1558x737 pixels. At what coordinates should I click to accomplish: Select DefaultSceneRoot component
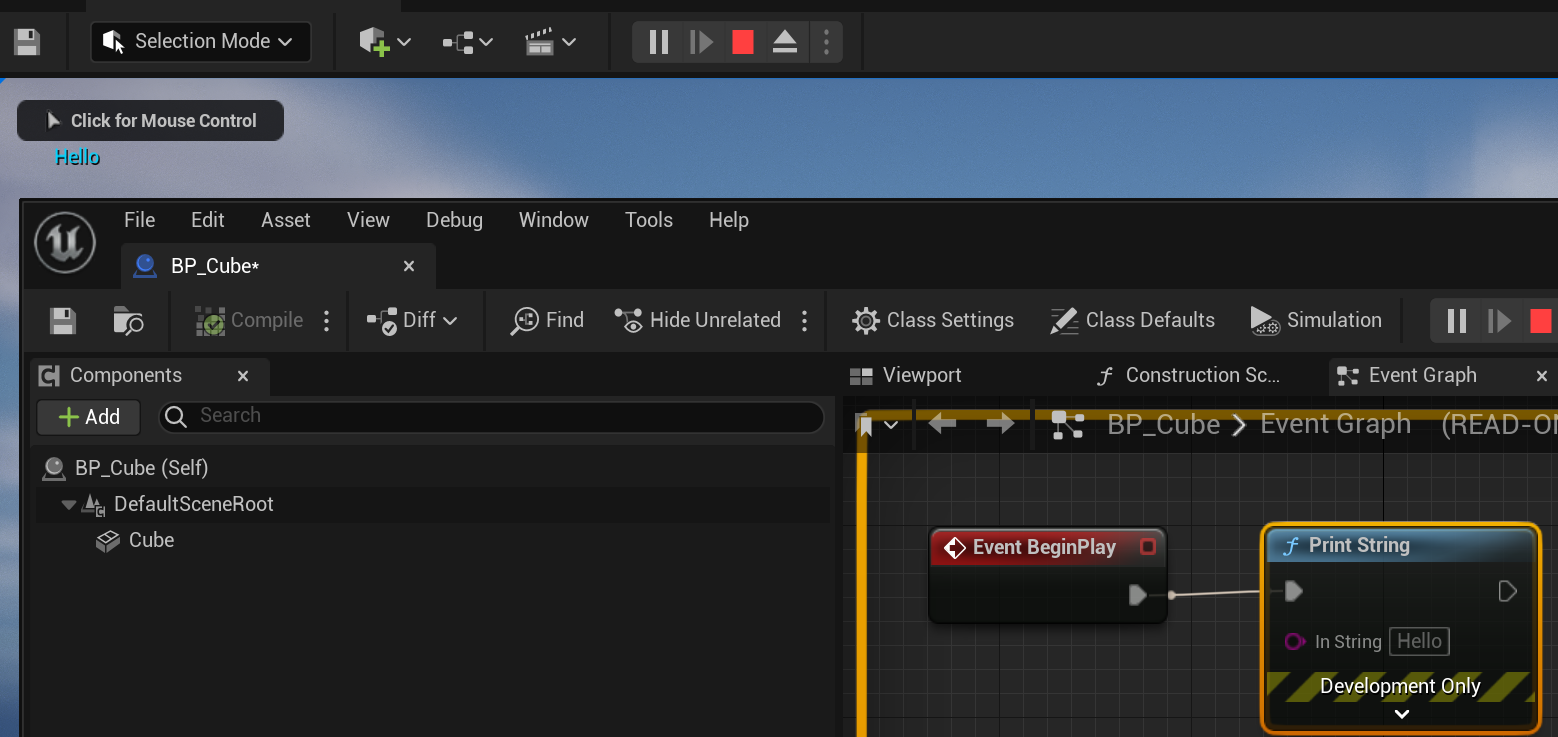tap(193, 504)
